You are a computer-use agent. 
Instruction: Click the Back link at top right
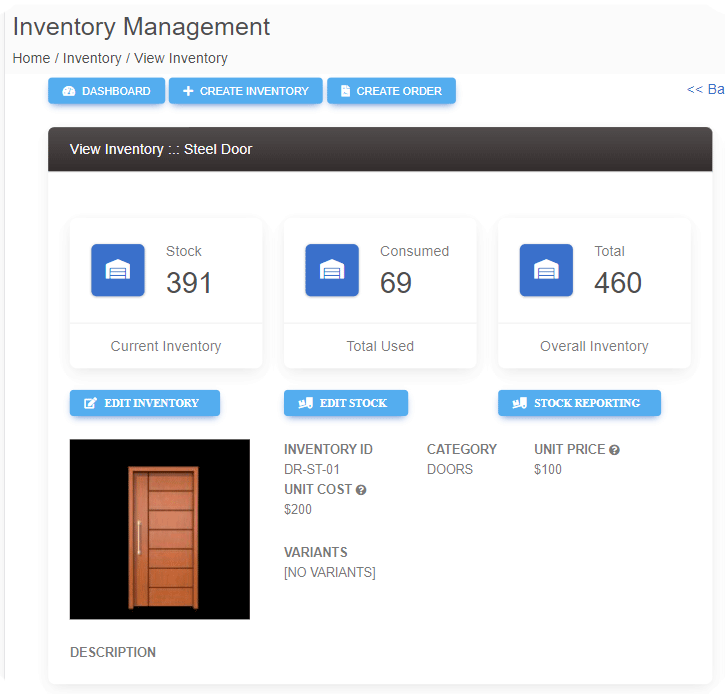click(706, 89)
